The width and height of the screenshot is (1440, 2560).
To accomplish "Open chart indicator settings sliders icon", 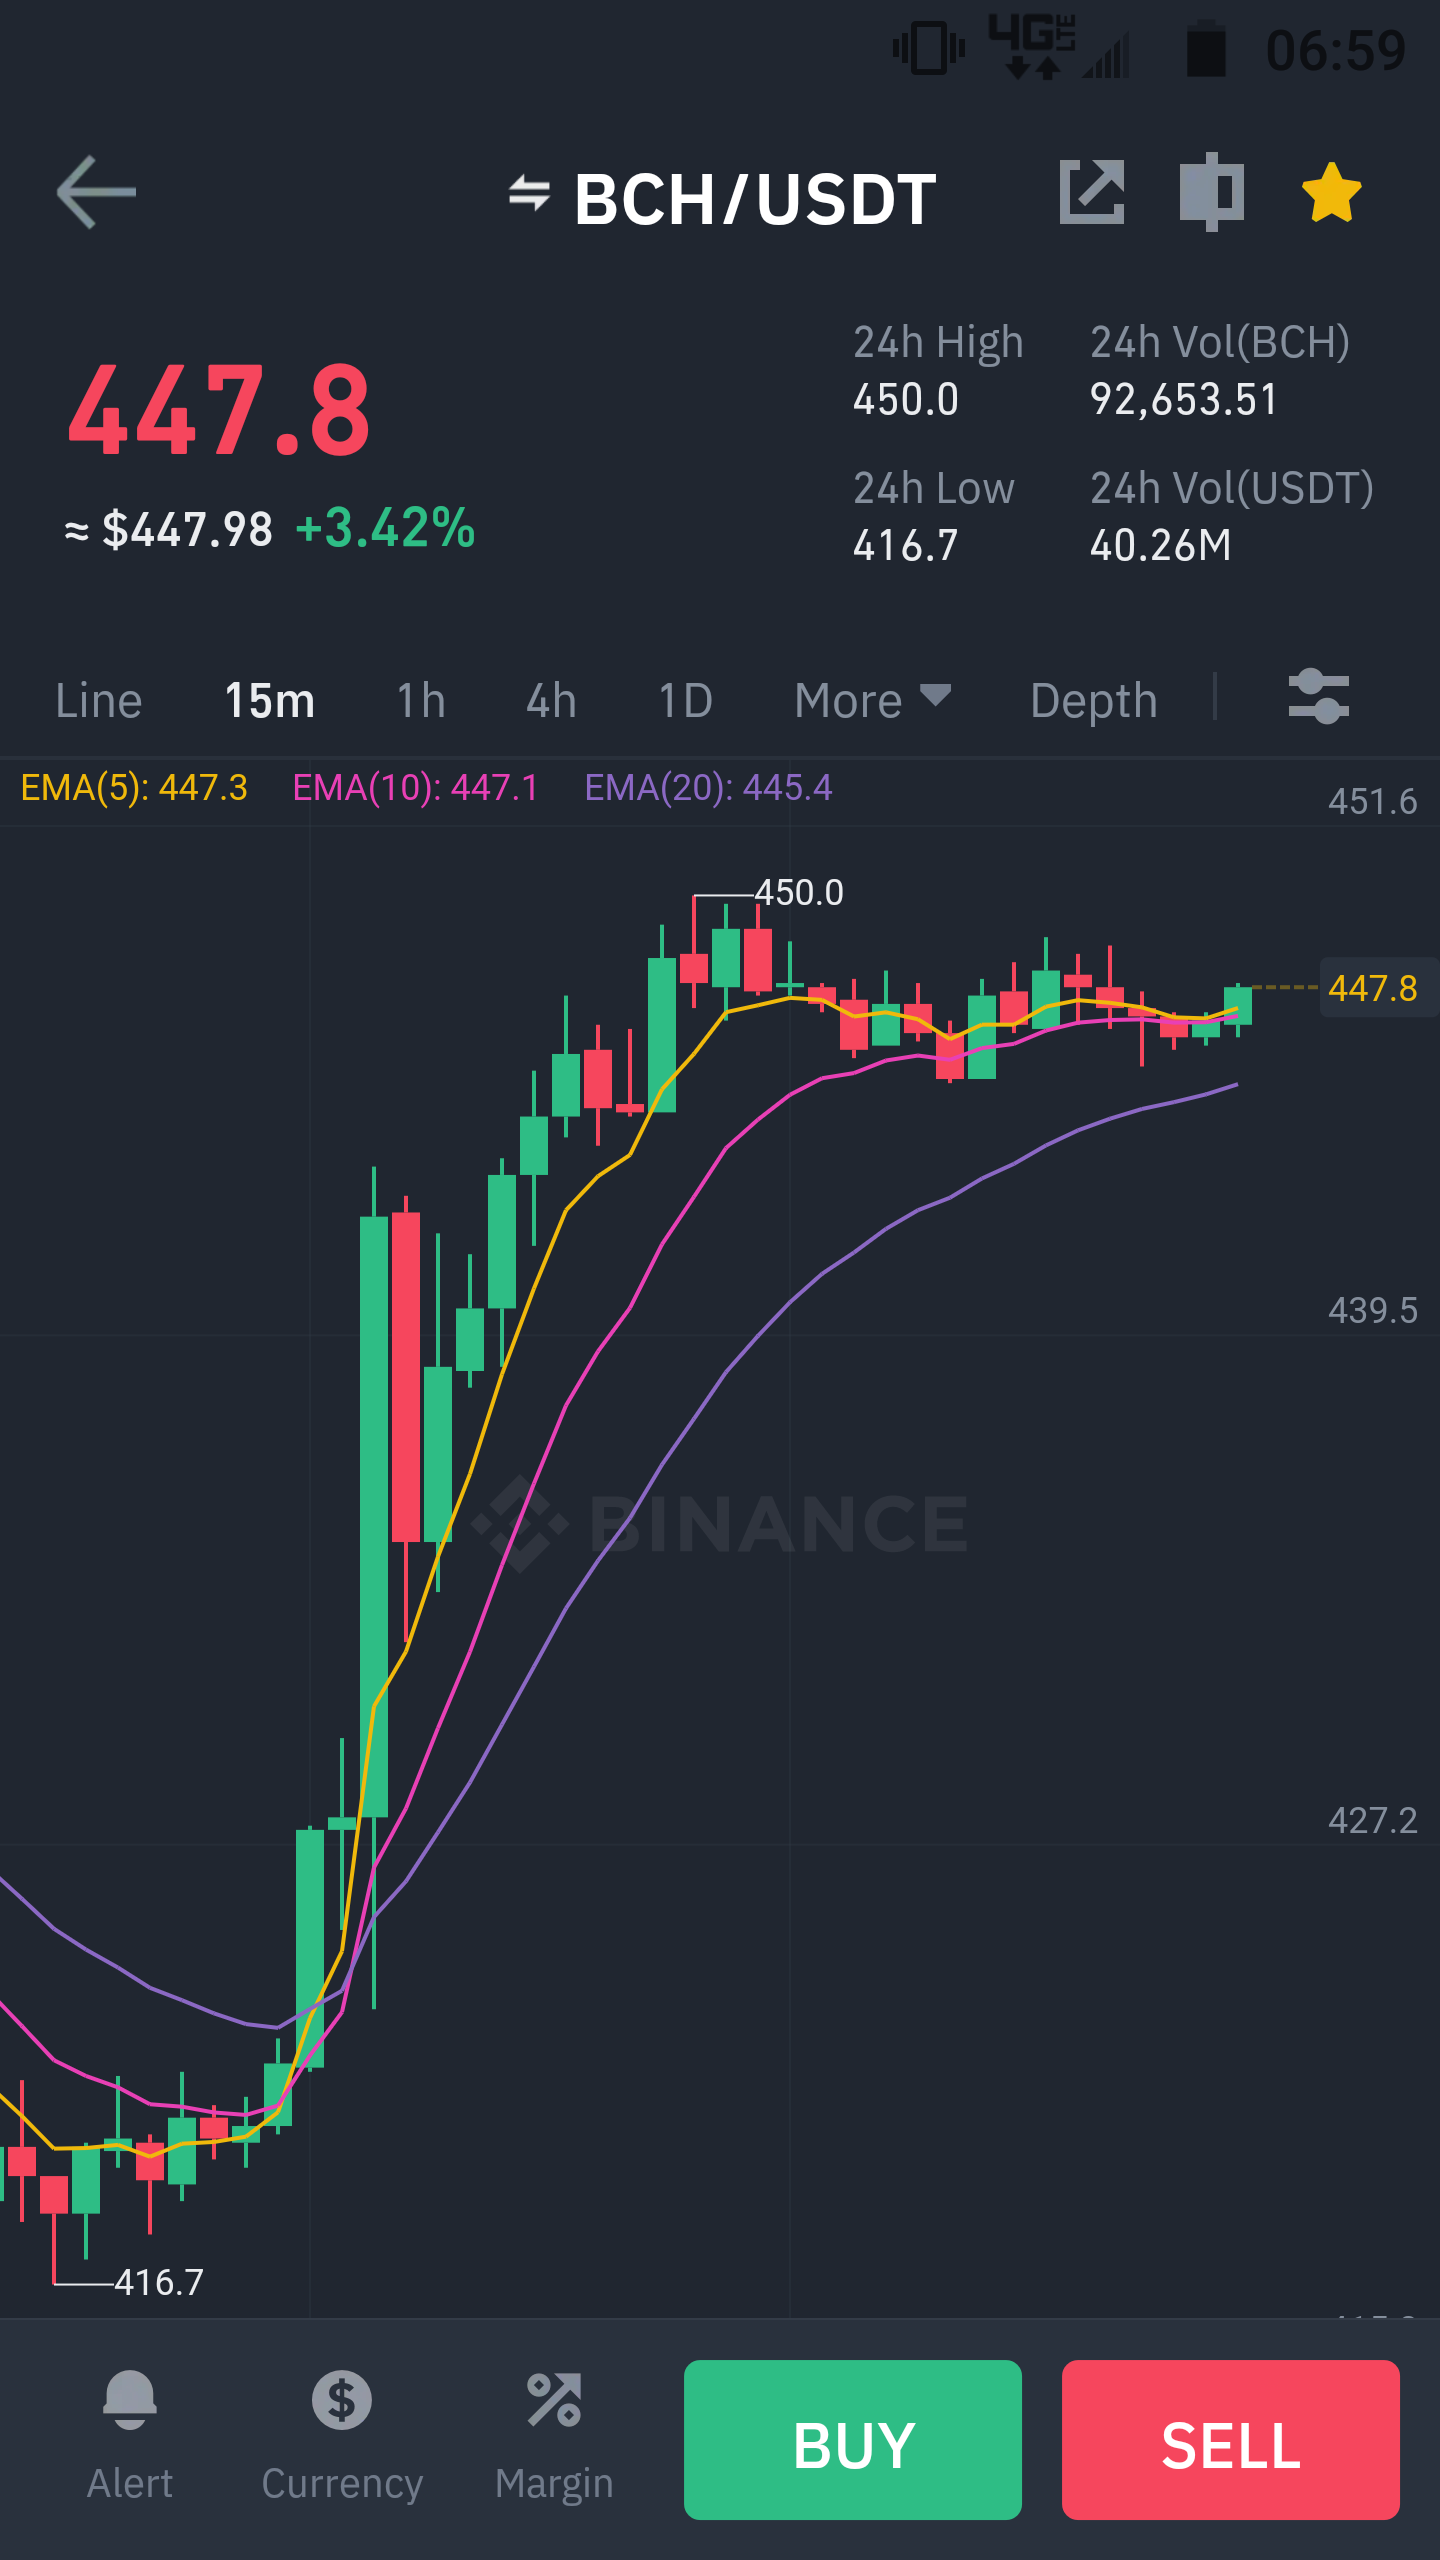I will tap(1318, 697).
